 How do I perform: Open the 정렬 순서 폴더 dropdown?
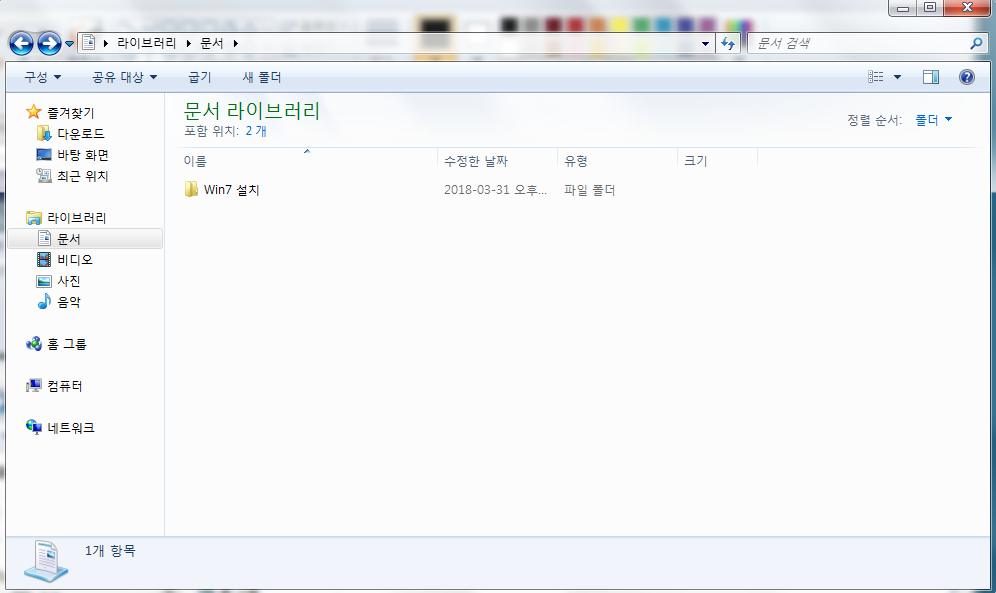933,119
